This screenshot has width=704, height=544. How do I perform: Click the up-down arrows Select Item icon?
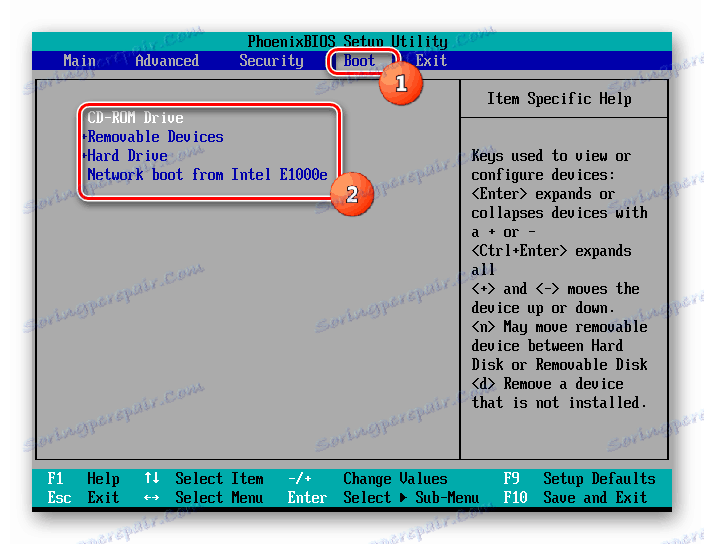pyautogui.click(x=152, y=478)
